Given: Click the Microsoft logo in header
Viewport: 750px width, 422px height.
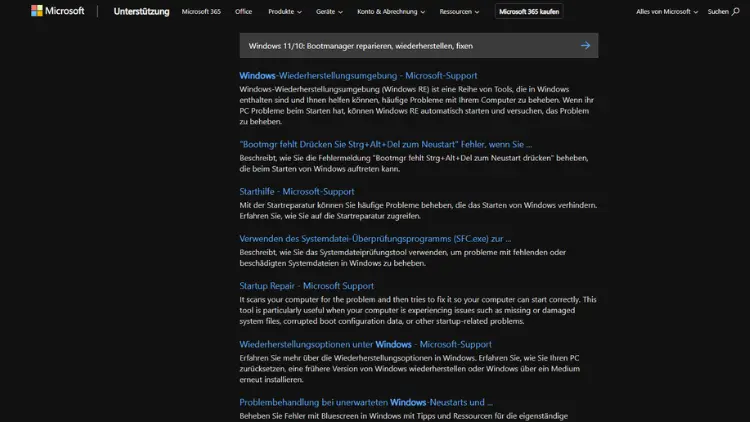Looking at the screenshot, I should [57, 11].
